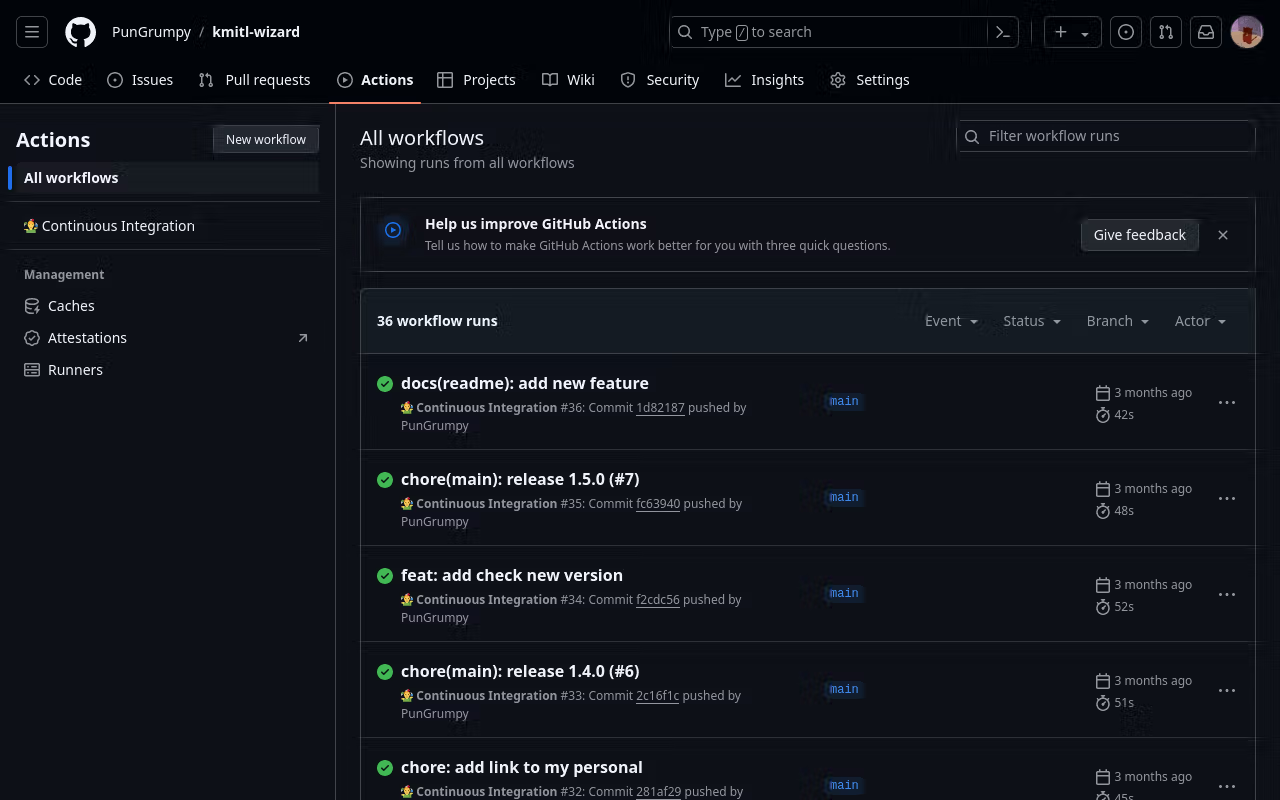Viewport: 1280px width, 800px height.
Task: Expand the Status filter dropdown
Action: pyautogui.click(x=1031, y=321)
